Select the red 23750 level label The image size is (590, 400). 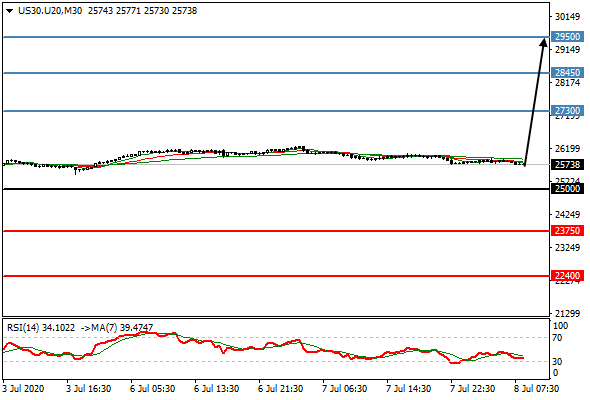567,230
